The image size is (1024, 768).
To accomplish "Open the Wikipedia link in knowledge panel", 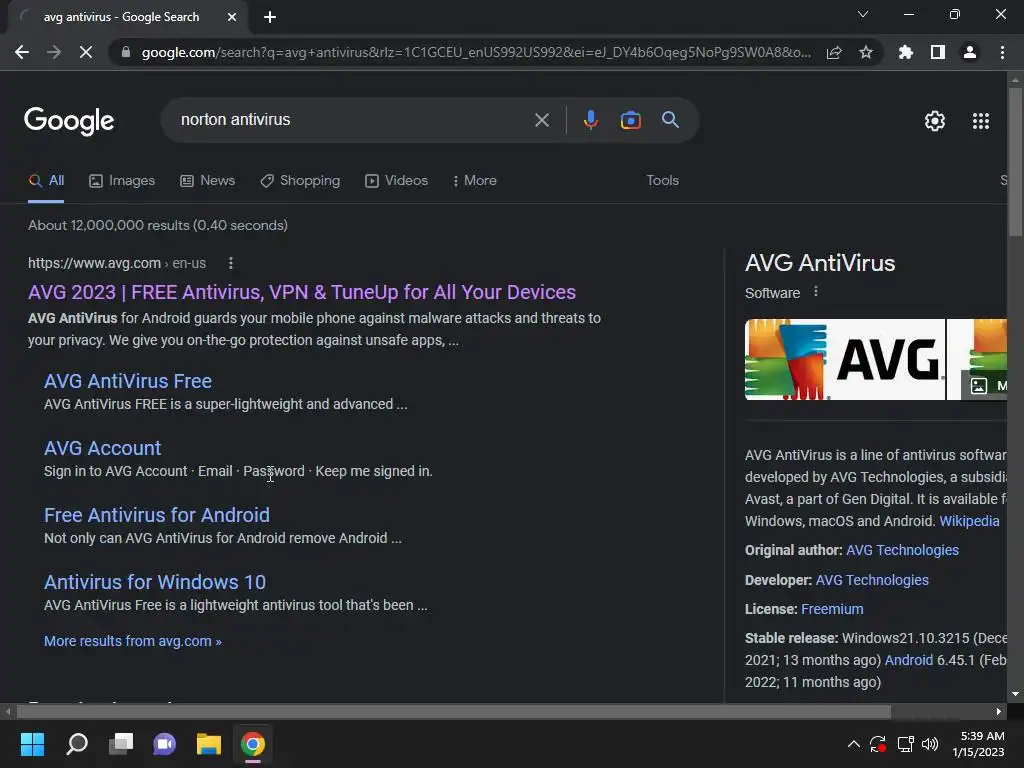I will click(969, 521).
